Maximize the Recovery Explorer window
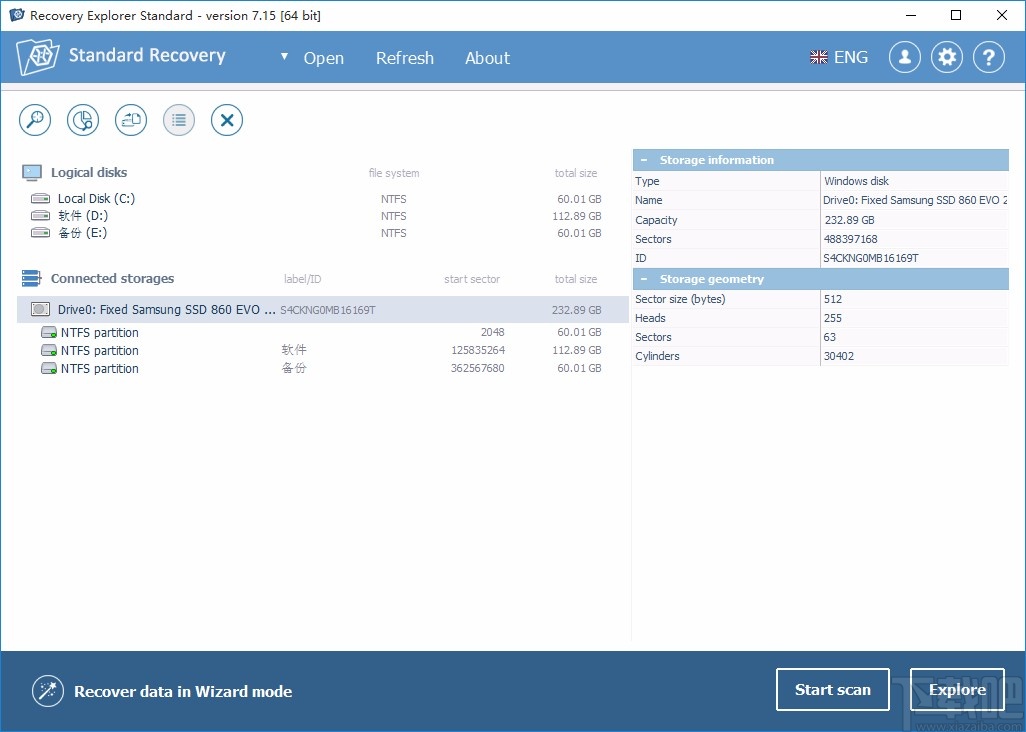 pyautogui.click(x=956, y=15)
